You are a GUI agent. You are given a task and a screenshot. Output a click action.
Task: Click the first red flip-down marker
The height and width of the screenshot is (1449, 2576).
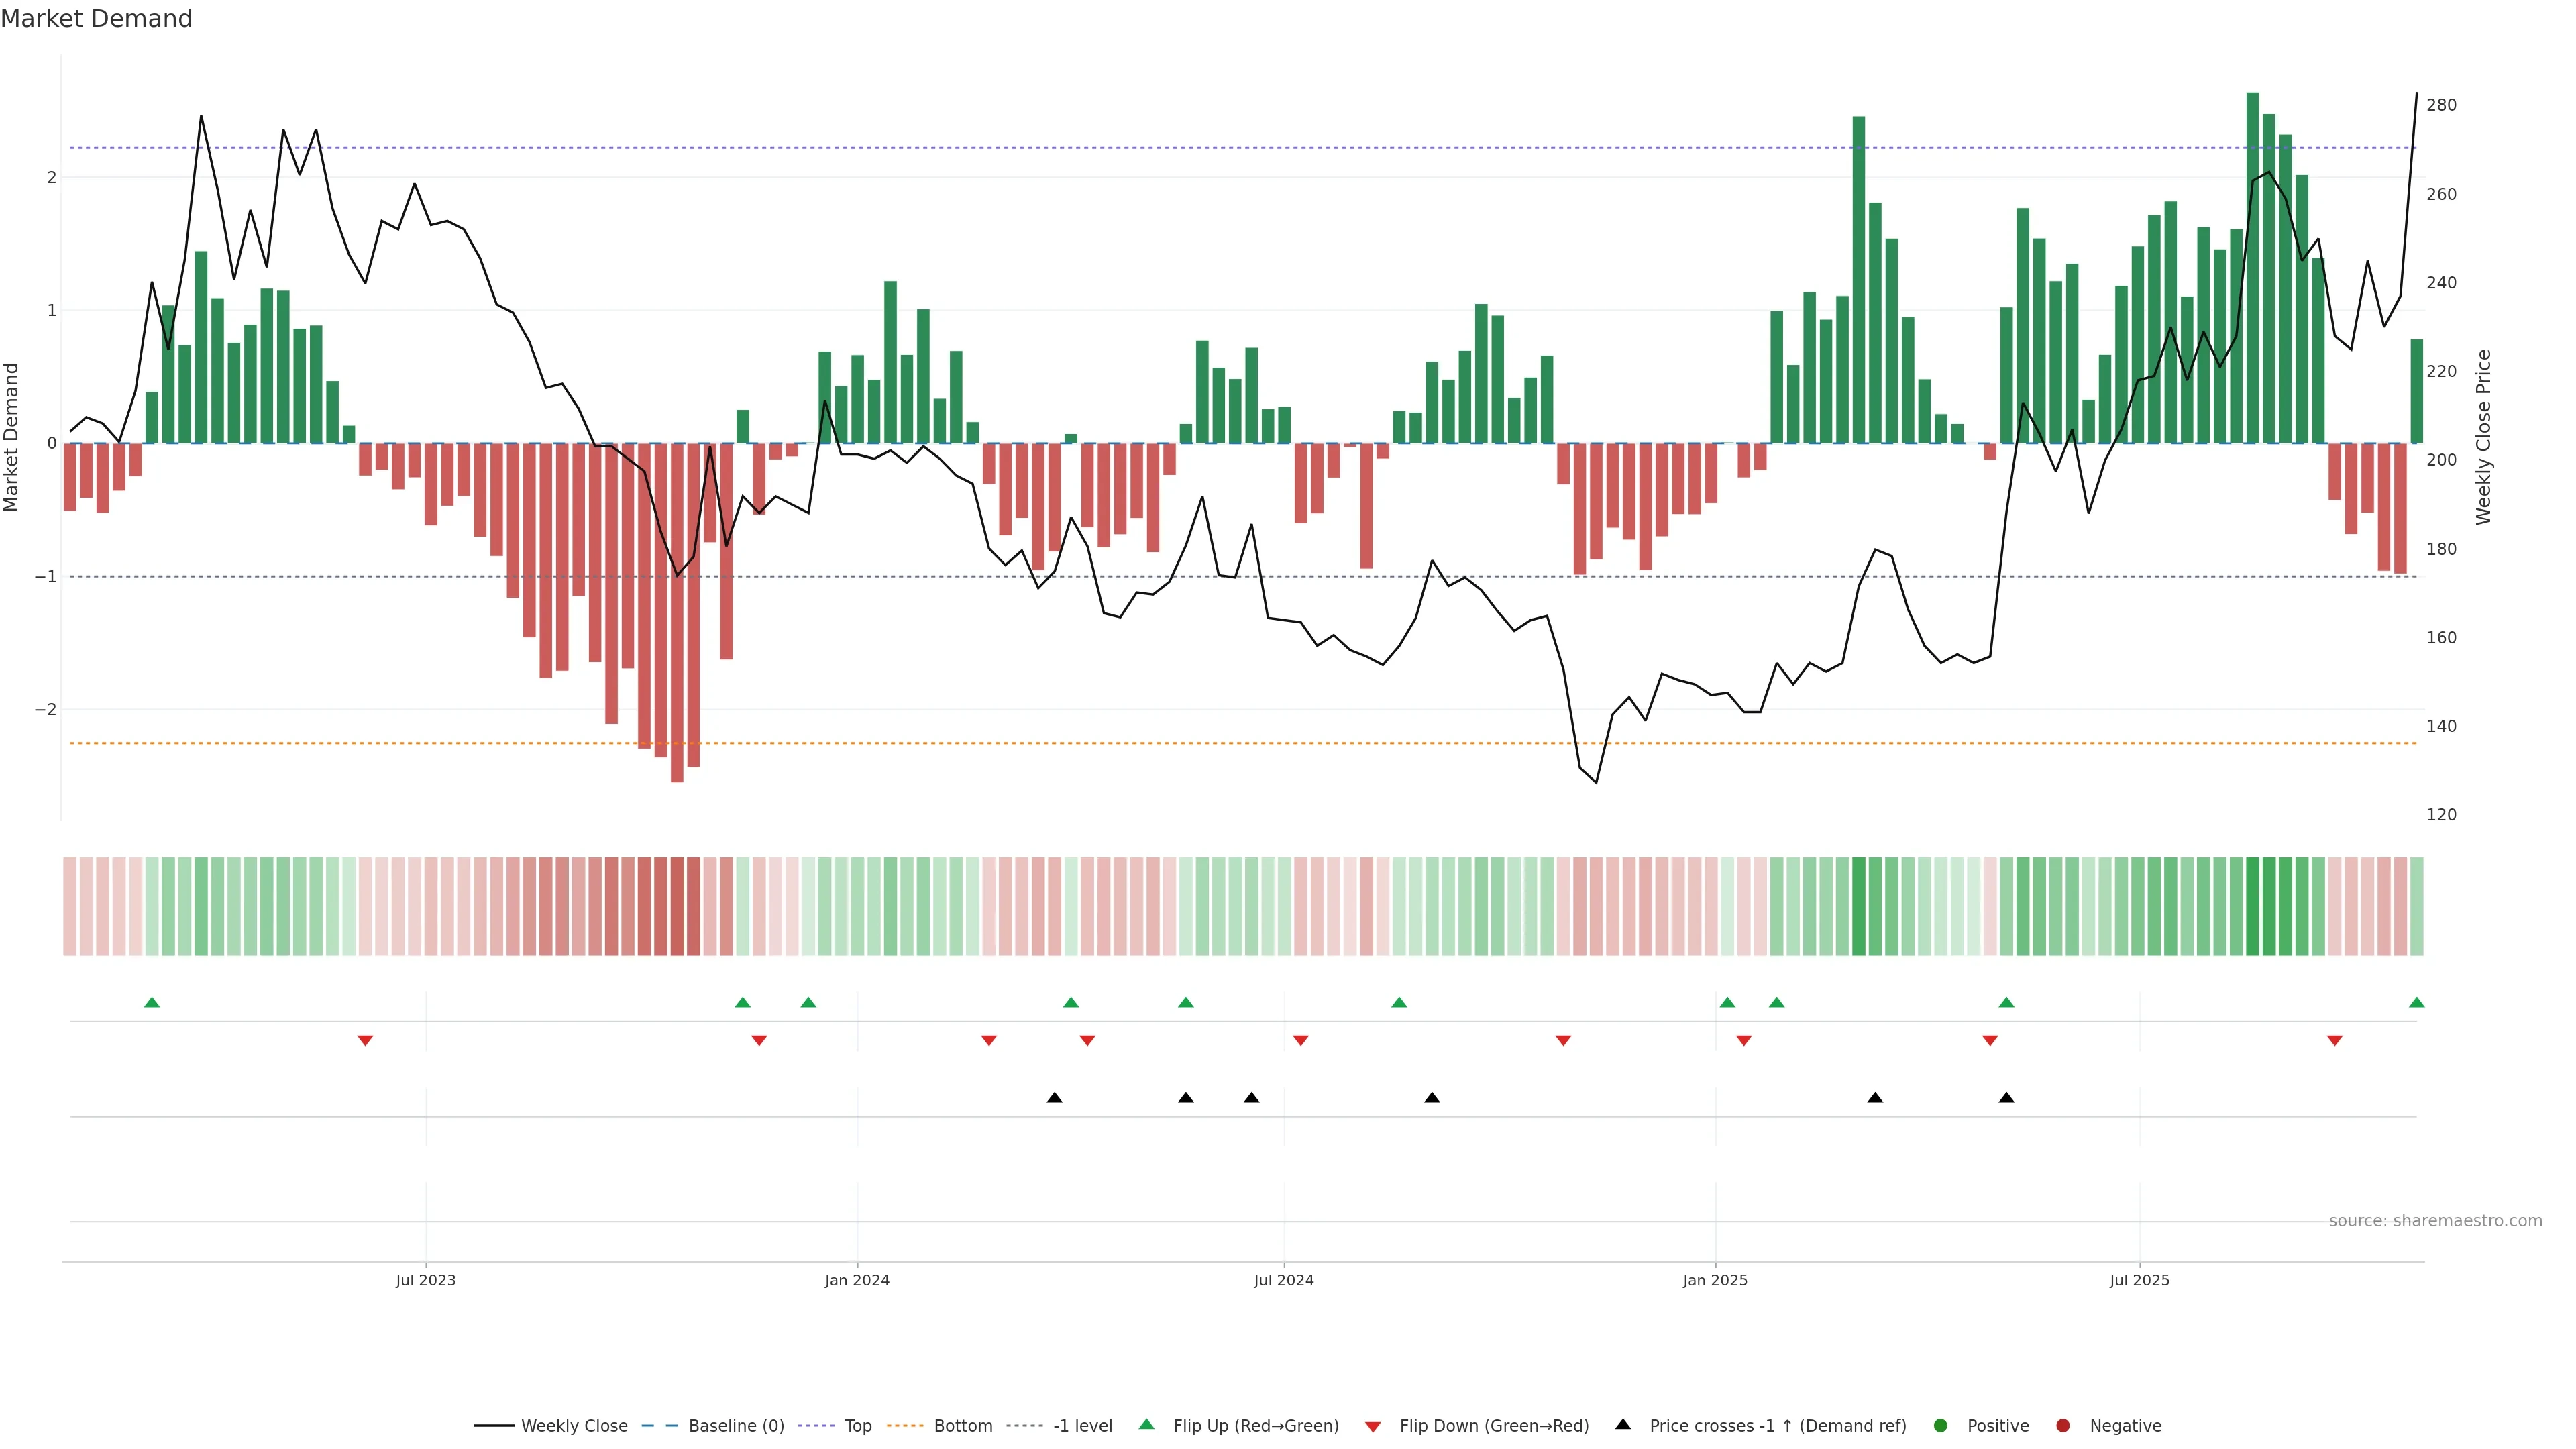[x=365, y=1041]
